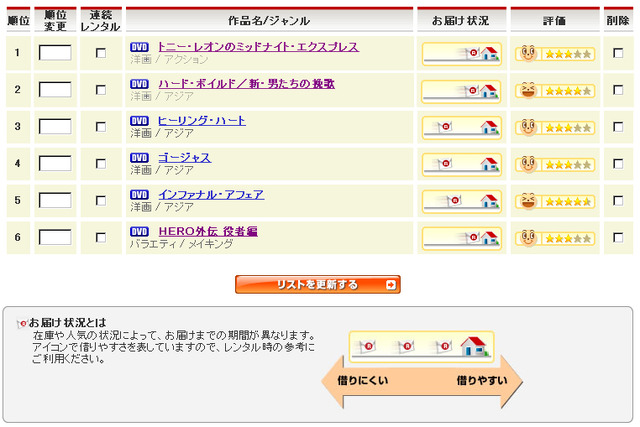Click rank change field in row 5
640x427 pixels.
[55, 201]
